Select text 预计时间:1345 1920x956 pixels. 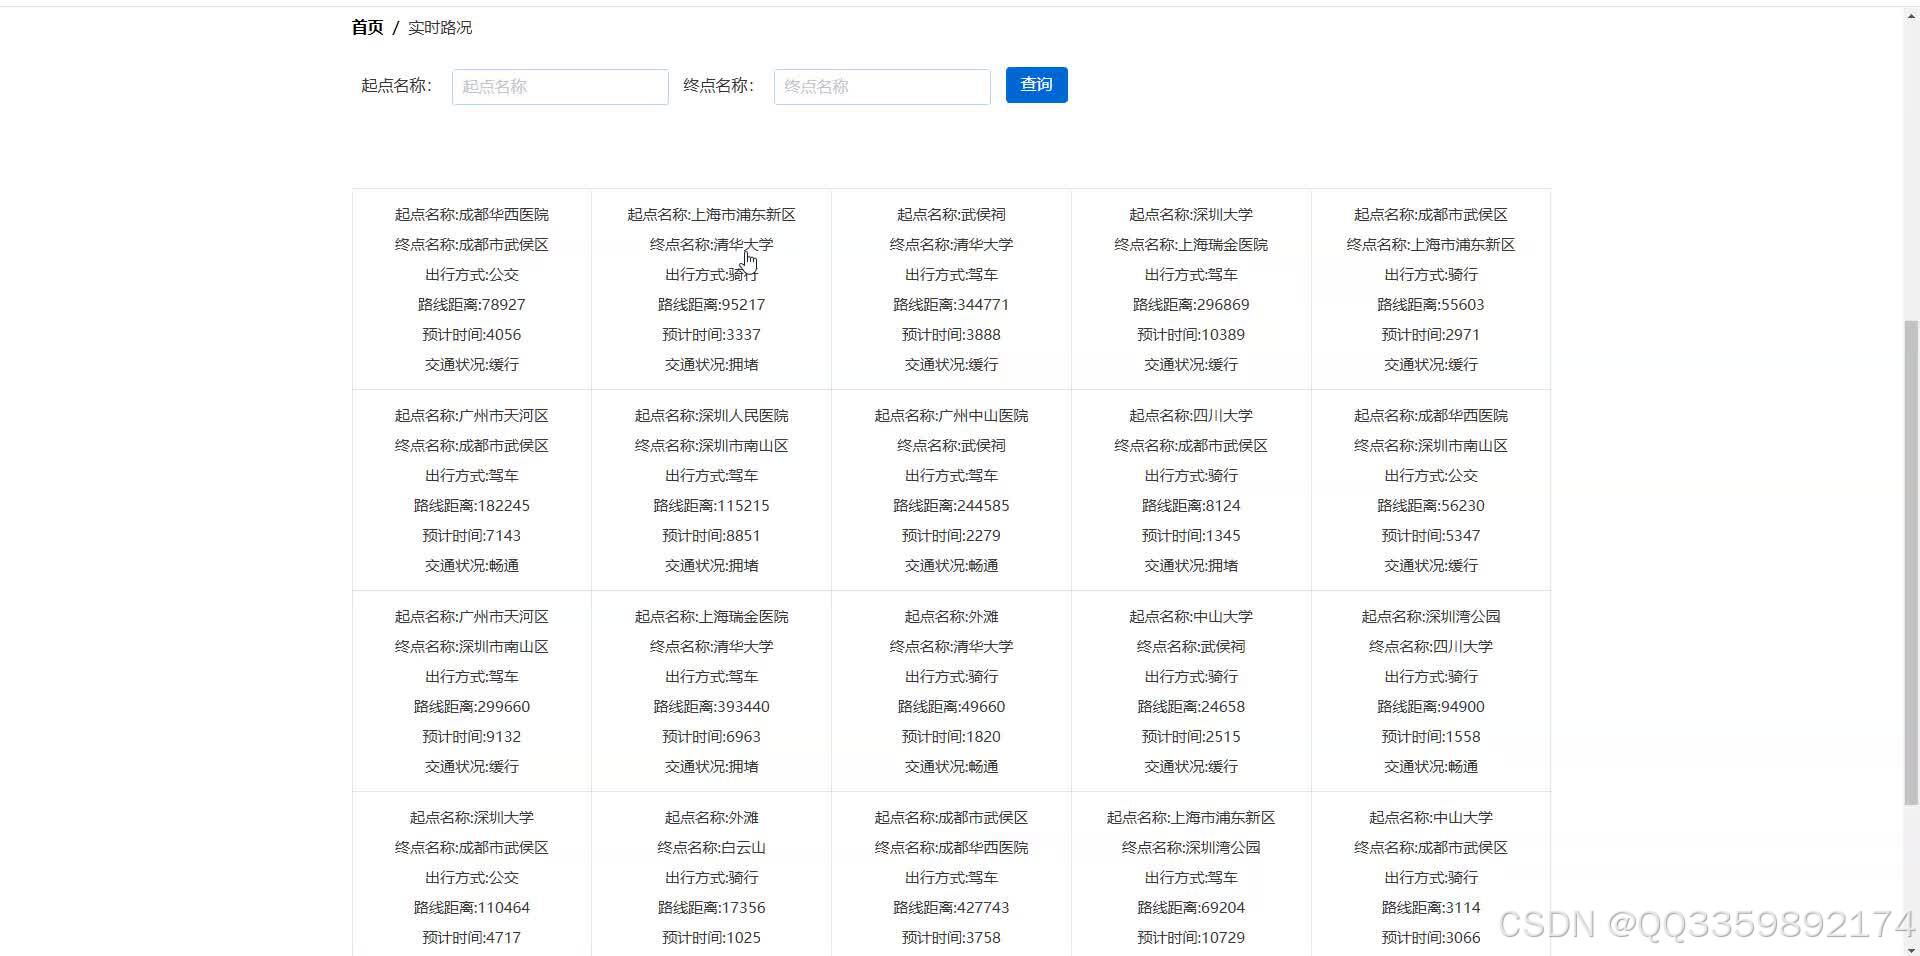pos(1191,536)
